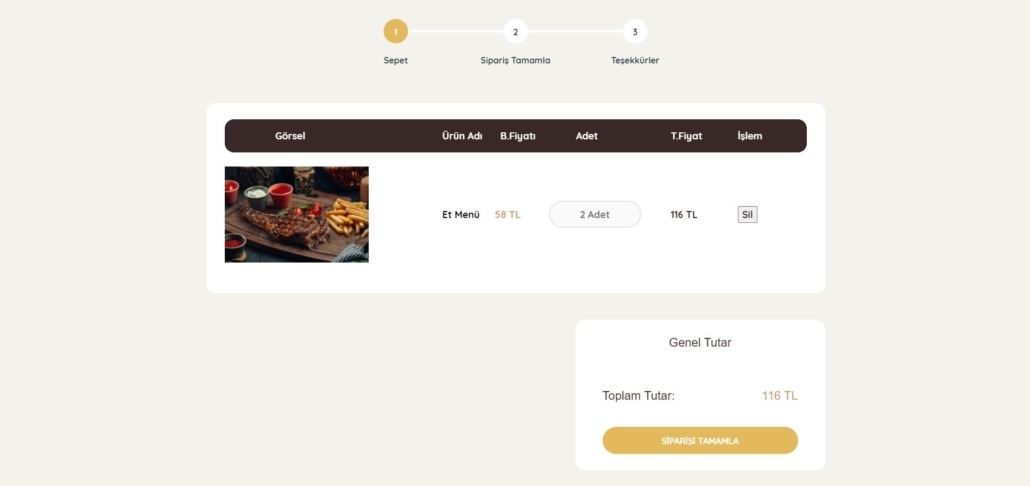Click the T.Fiyat column header

[686, 136]
